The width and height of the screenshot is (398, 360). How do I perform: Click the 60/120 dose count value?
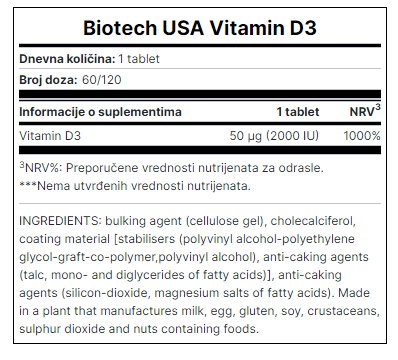pos(101,80)
